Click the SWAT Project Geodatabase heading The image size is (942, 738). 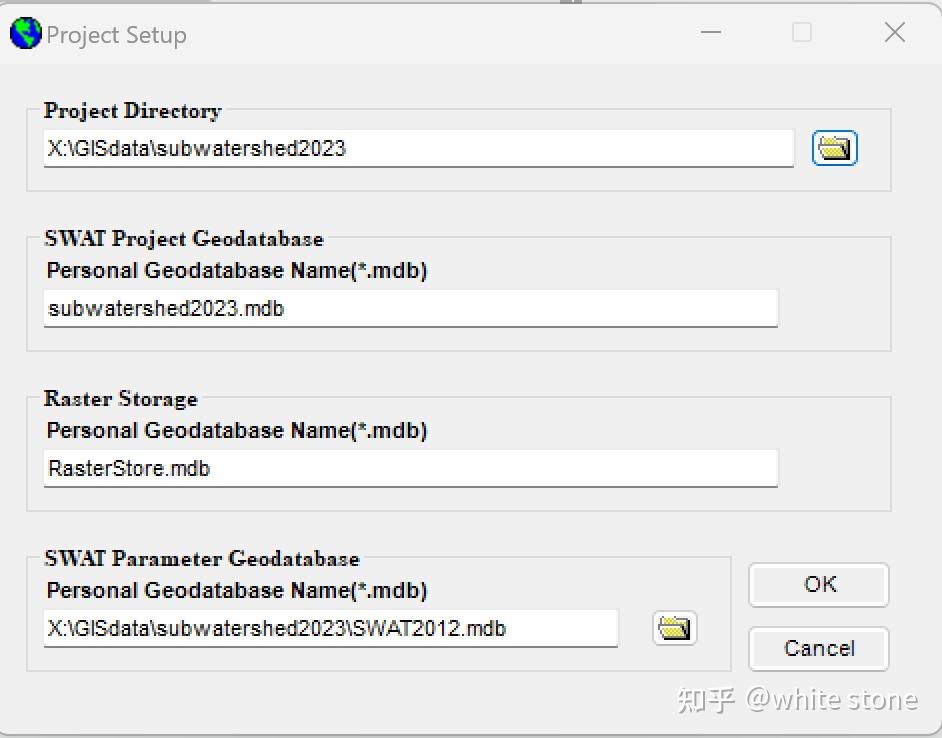(184, 239)
